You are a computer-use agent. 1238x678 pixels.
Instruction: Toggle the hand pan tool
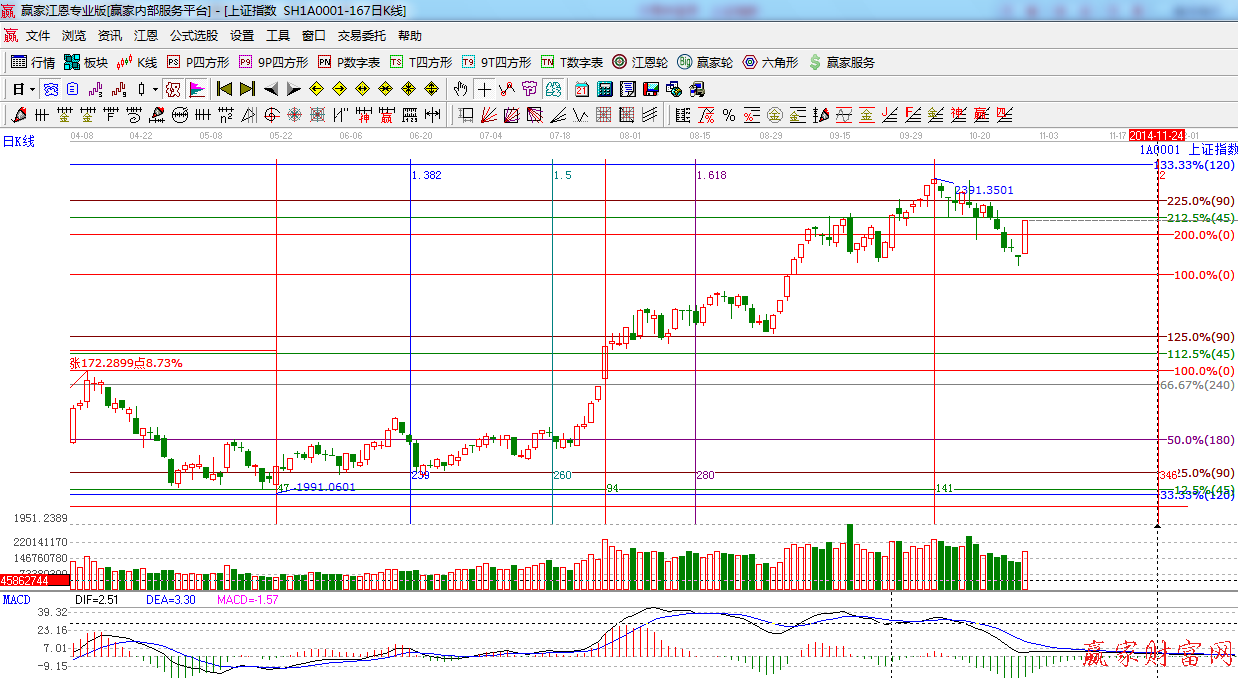click(x=460, y=89)
